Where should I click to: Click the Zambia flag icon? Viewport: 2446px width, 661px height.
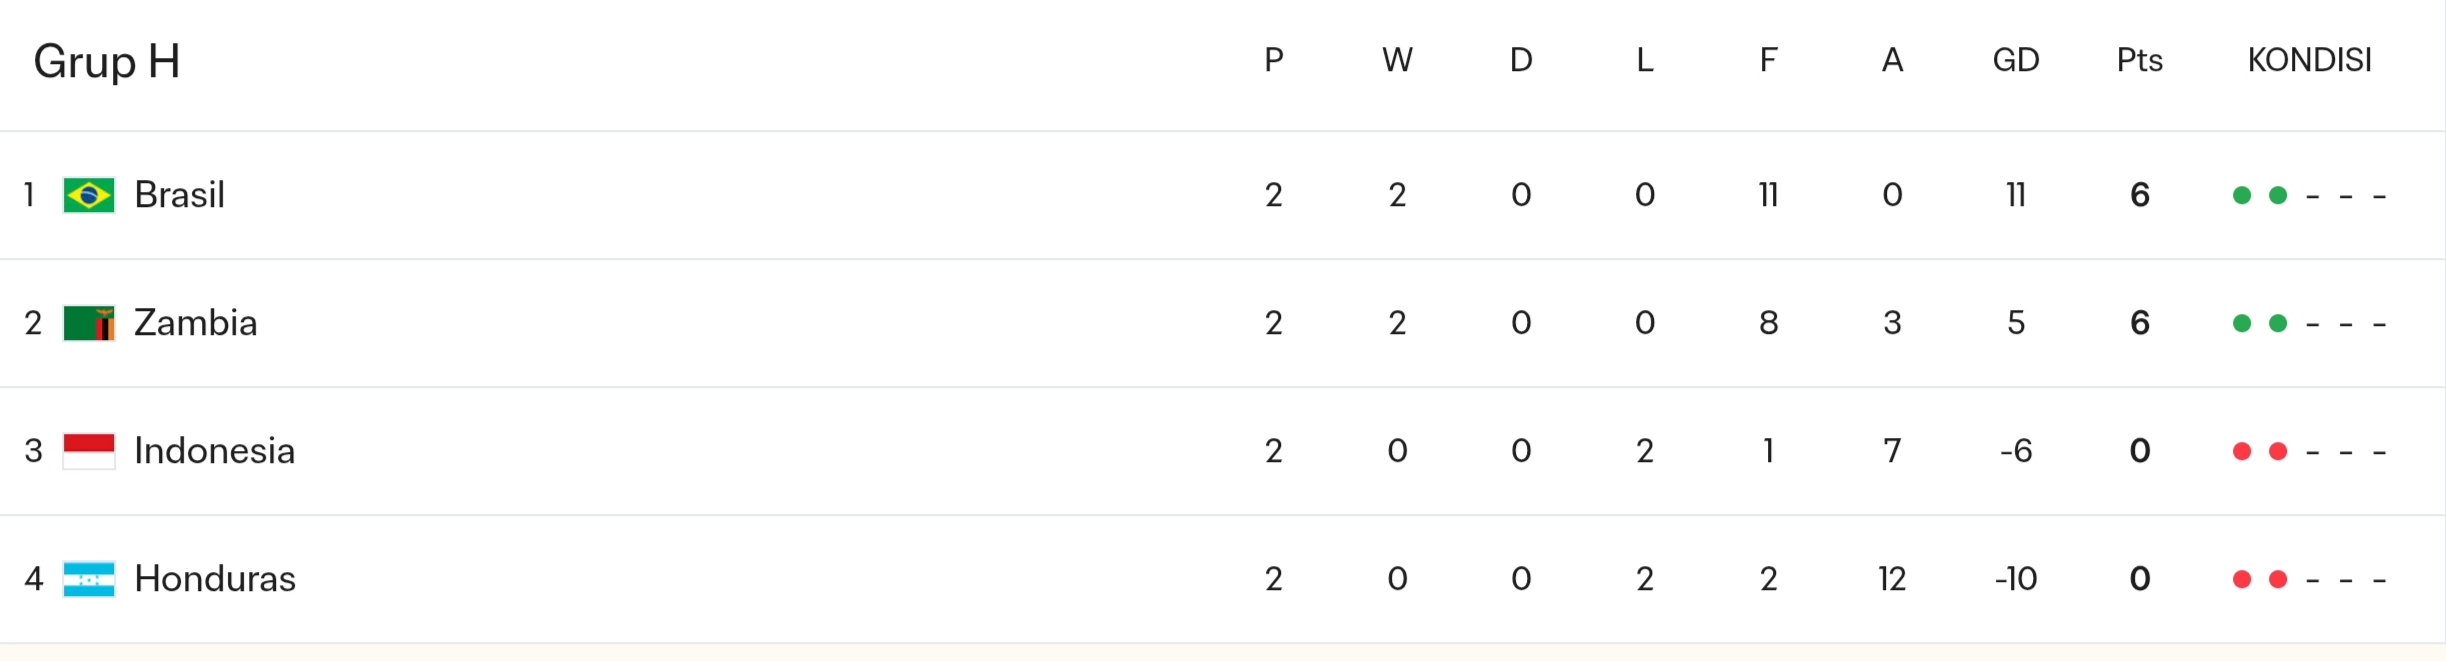point(88,323)
